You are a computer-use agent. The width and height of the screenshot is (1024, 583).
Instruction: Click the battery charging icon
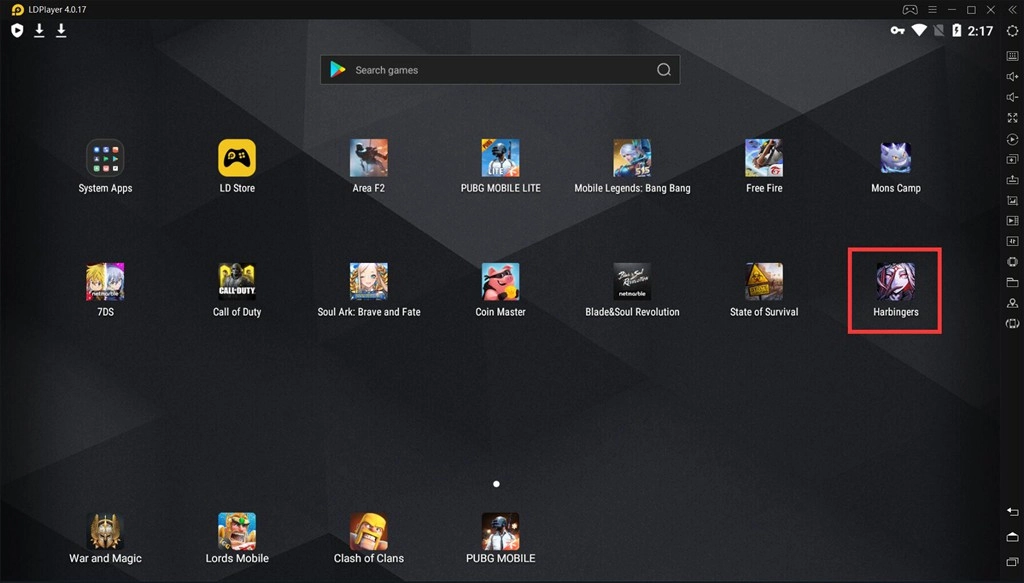(957, 31)
